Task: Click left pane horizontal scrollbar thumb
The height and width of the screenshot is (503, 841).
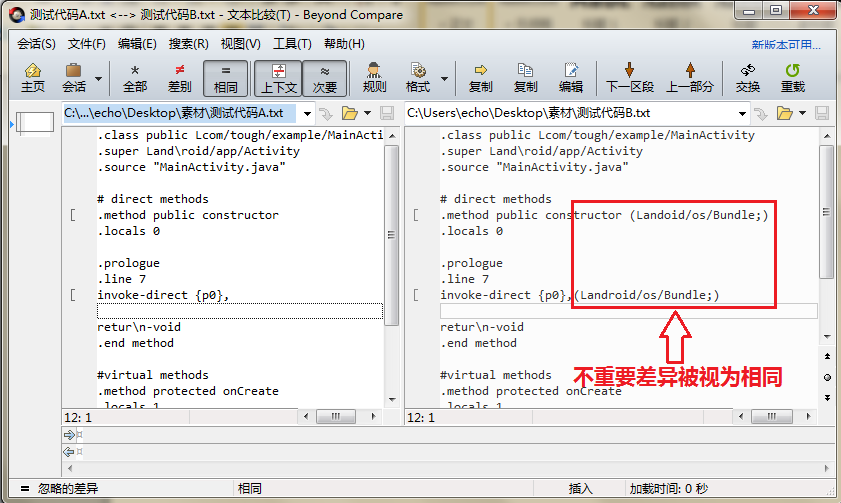Action: click(336, 416)
